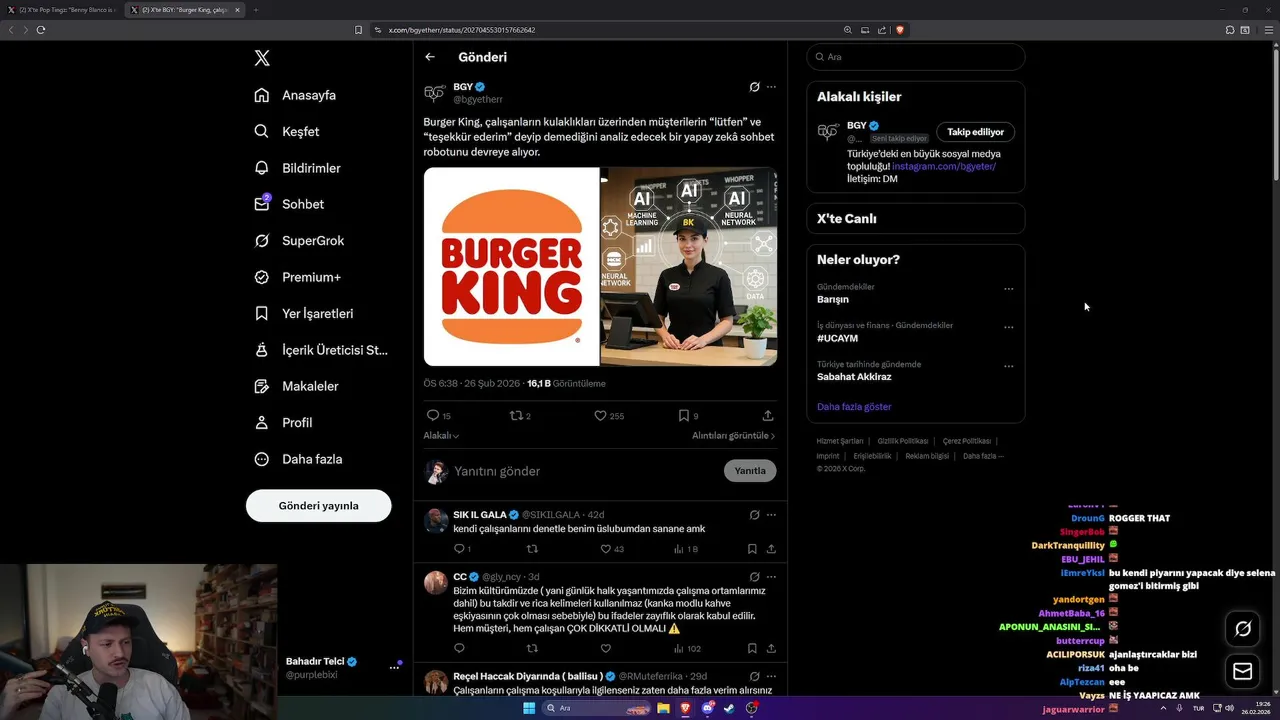
Task: Open more options for Sabahat Akkiraz trend
Action: tap(1008, 366)
